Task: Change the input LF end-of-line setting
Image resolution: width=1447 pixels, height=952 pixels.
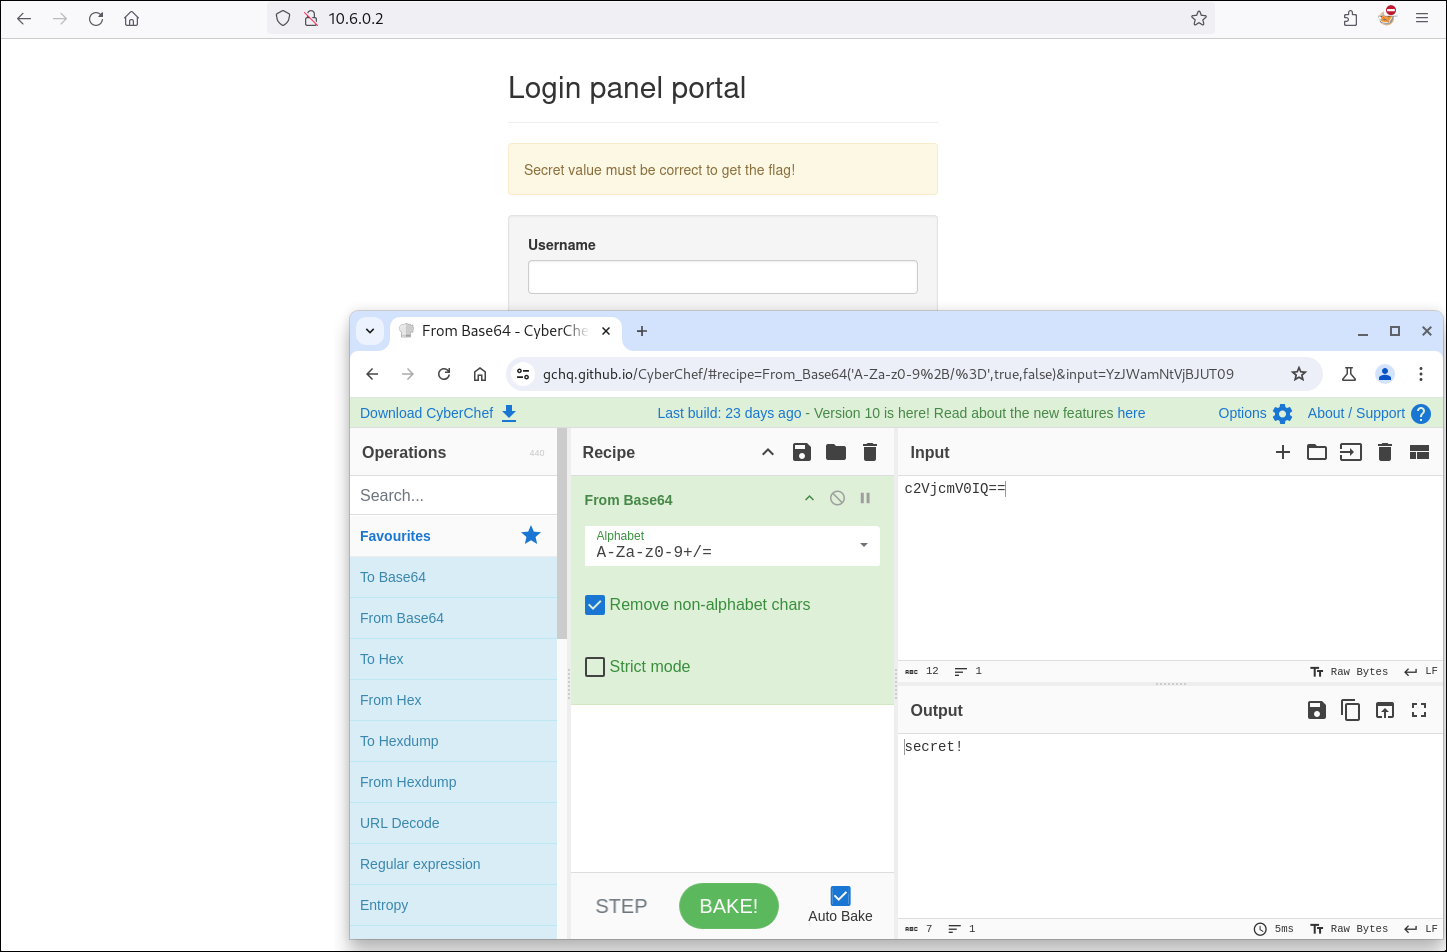Action: click(x=1421, y=672)
